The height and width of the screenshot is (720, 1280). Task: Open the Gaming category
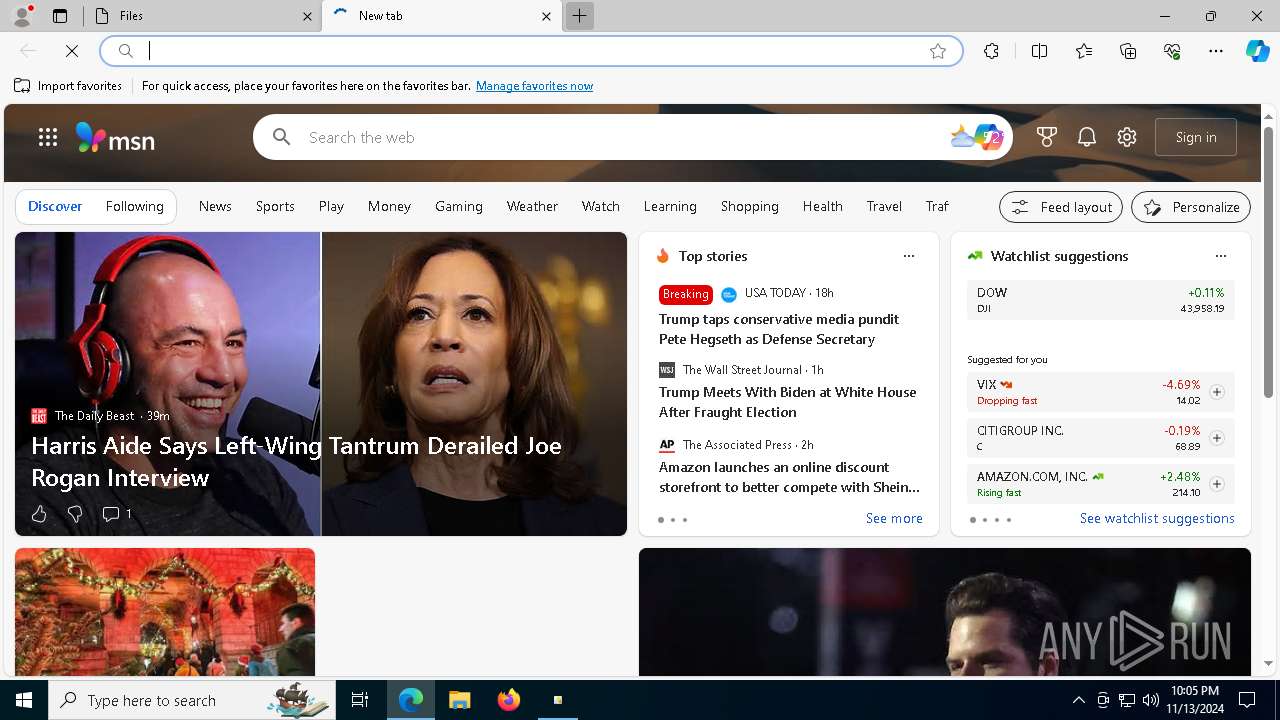459,206
